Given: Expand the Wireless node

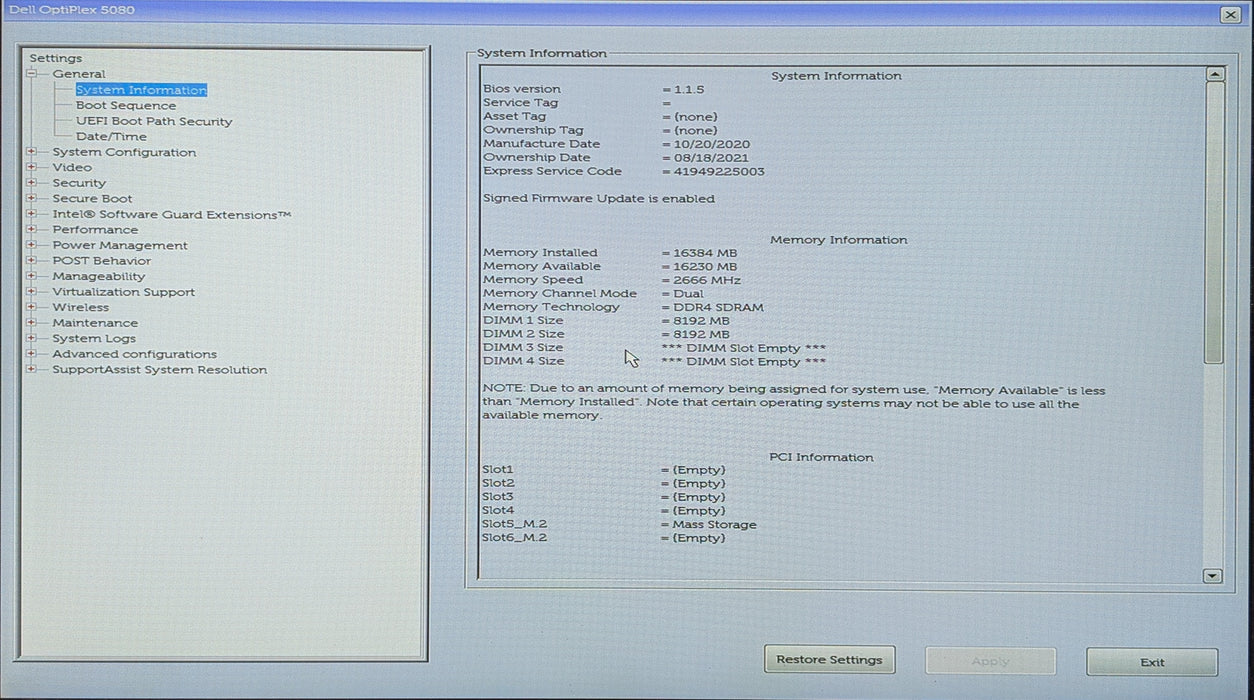Looking at the screenshot, I should click(x=32, y=307).
